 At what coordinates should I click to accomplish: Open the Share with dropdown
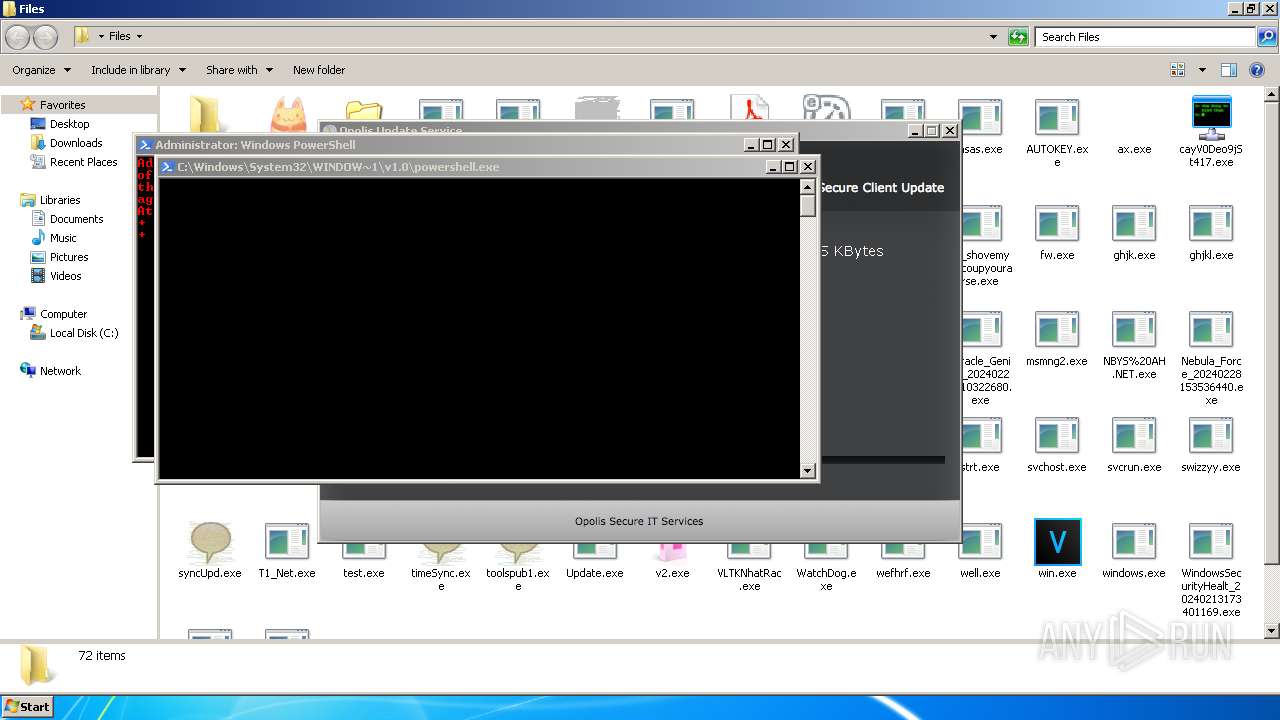[239, 70]
